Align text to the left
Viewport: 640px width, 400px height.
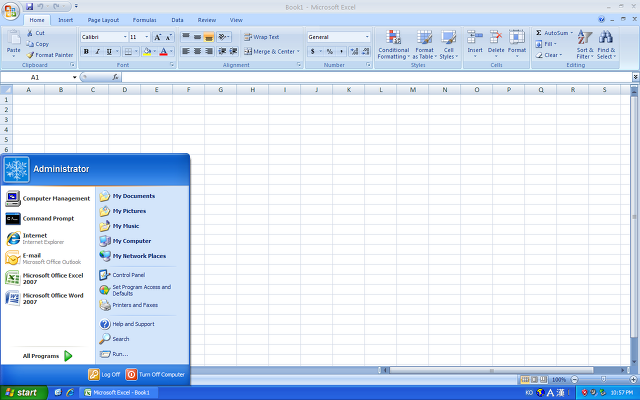(186, 51)
